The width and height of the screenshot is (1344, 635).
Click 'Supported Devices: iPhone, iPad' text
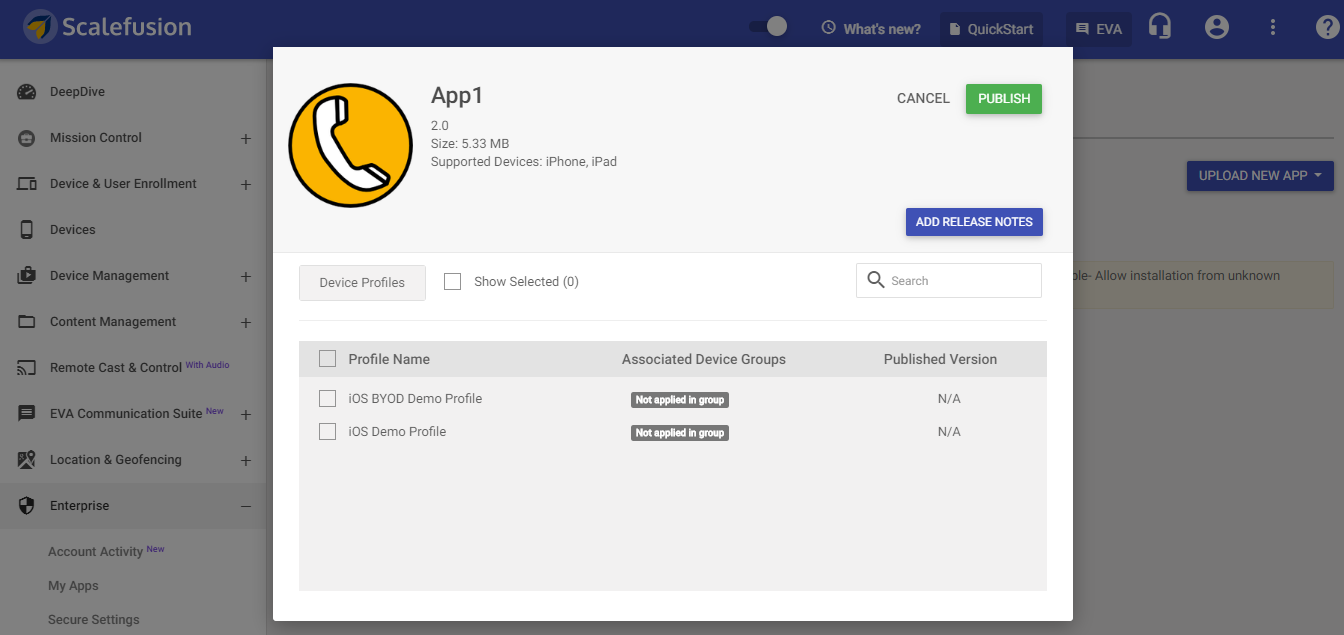[x=524, y=161]
